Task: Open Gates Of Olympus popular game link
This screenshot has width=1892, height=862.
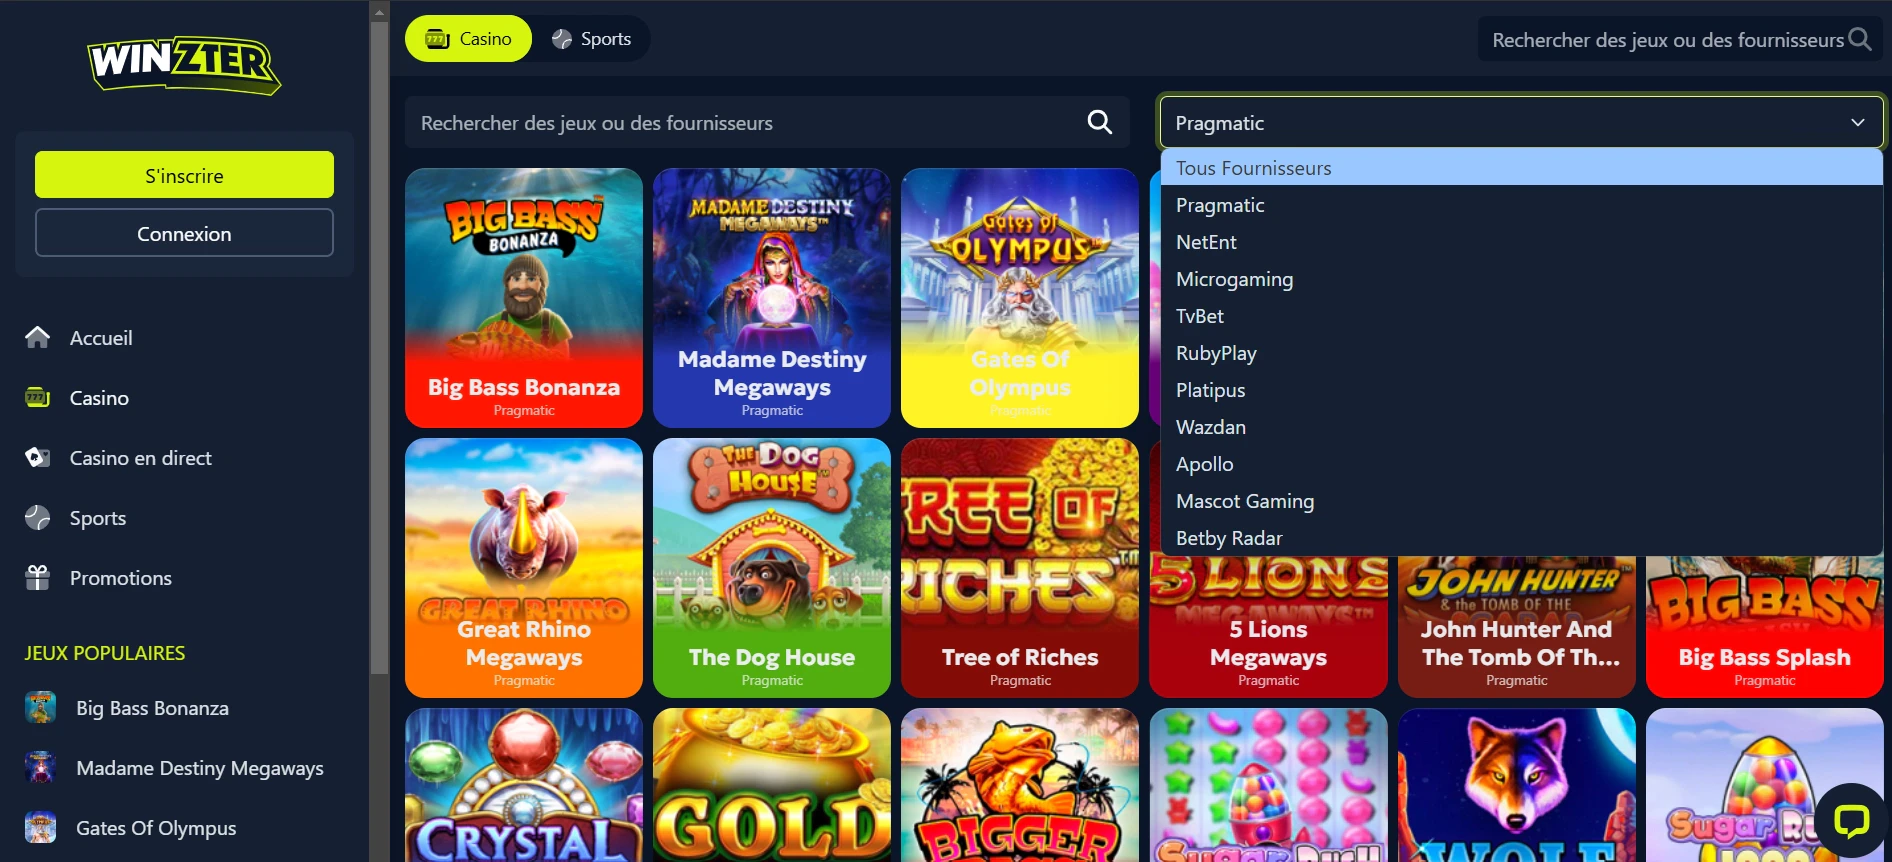Action: click(x=156, y=828)
